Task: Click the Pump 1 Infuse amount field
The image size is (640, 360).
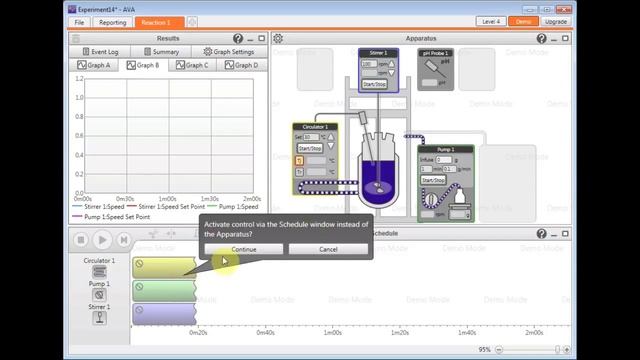Action: (x=444, y=160)
